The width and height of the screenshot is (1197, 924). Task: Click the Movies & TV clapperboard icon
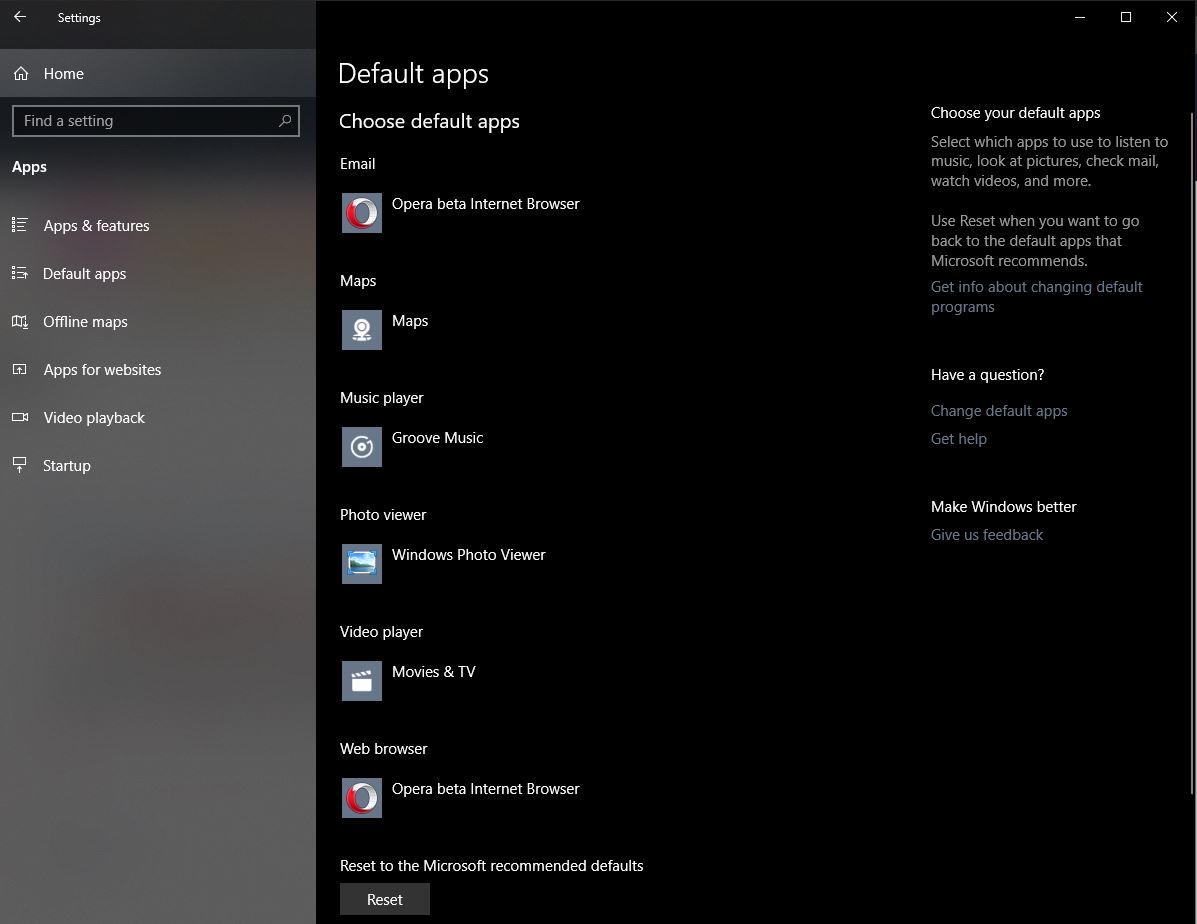pos(361,680)
